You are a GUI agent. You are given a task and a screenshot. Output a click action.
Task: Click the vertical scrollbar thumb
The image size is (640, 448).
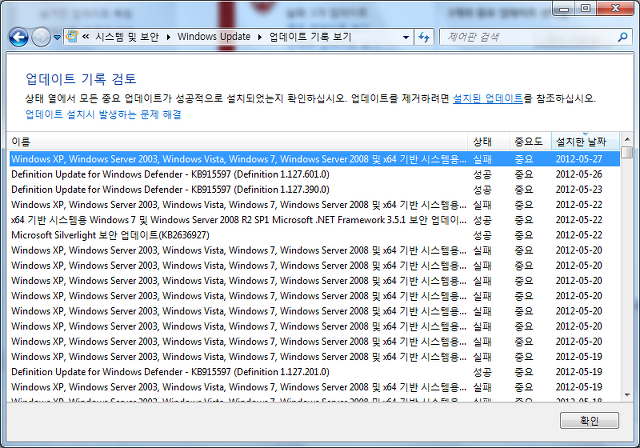click(627, 153)
